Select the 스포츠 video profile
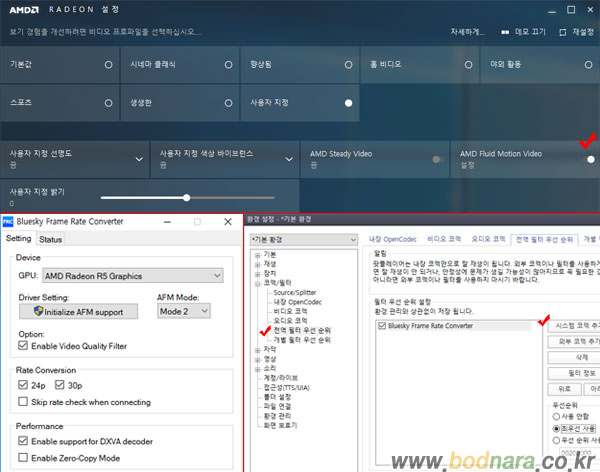600x472 pixels. click(x=60, y=103)
